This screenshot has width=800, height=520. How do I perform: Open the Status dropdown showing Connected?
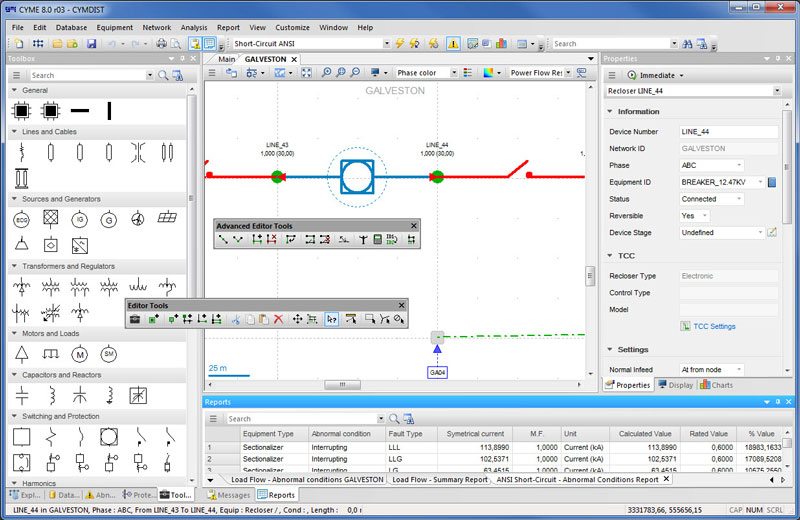(x=739, y=199)
